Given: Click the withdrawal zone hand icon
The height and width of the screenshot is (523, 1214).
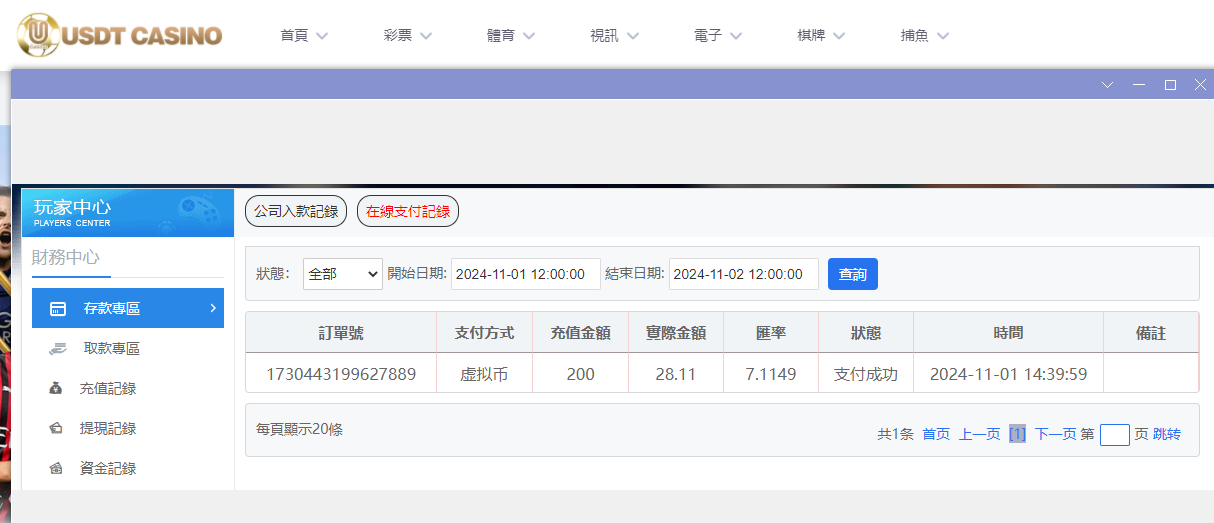Looking at the screenshot, I should coord(57,348).
